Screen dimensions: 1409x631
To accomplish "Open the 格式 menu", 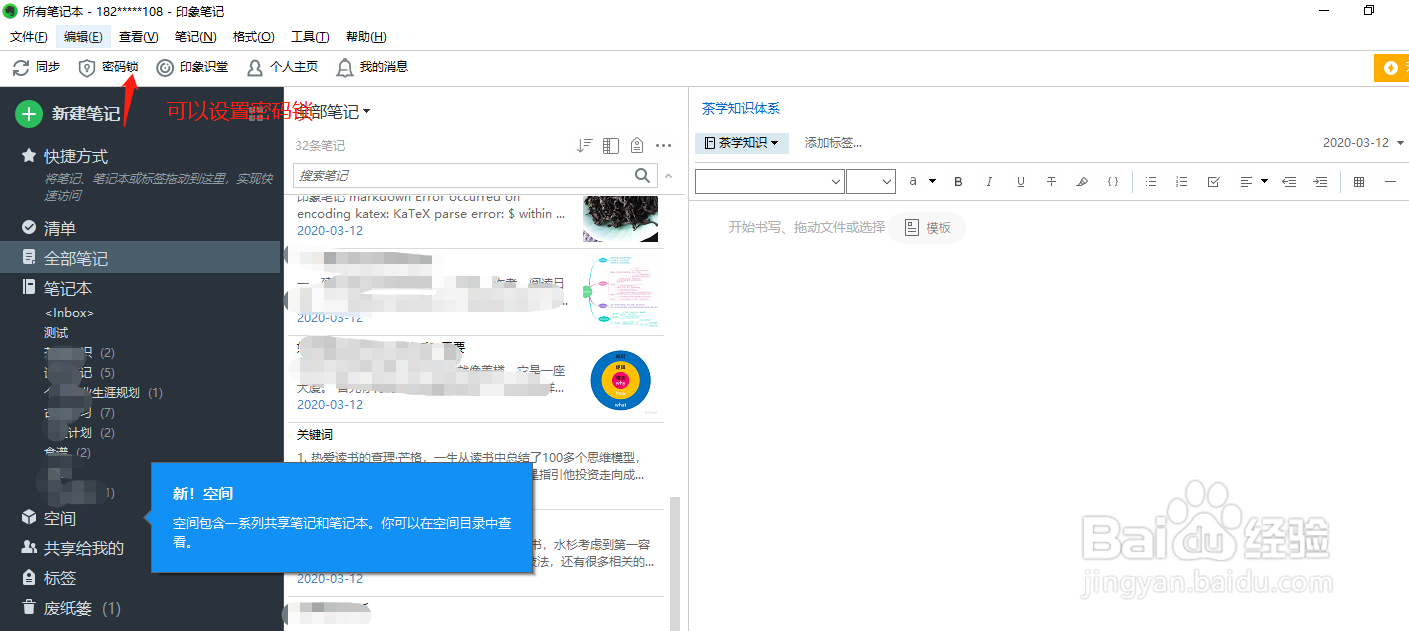I will [x=254, y=36].
